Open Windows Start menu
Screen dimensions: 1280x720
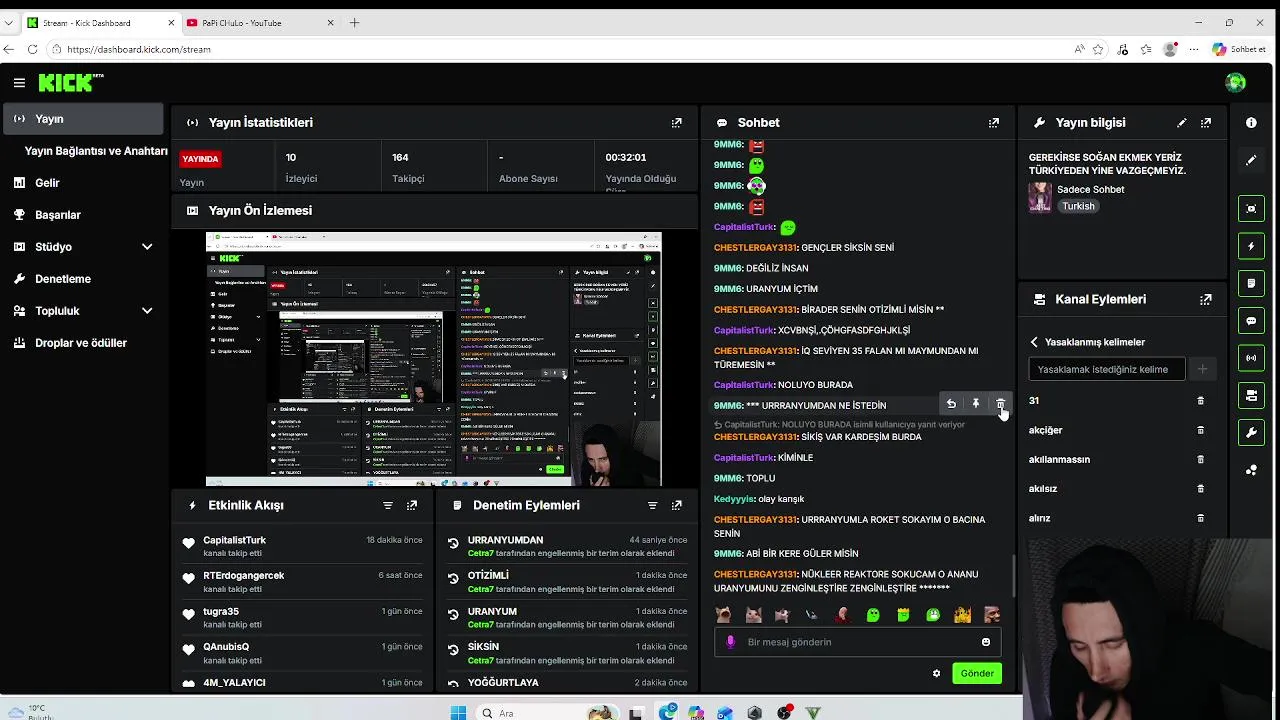coord(458,713)
